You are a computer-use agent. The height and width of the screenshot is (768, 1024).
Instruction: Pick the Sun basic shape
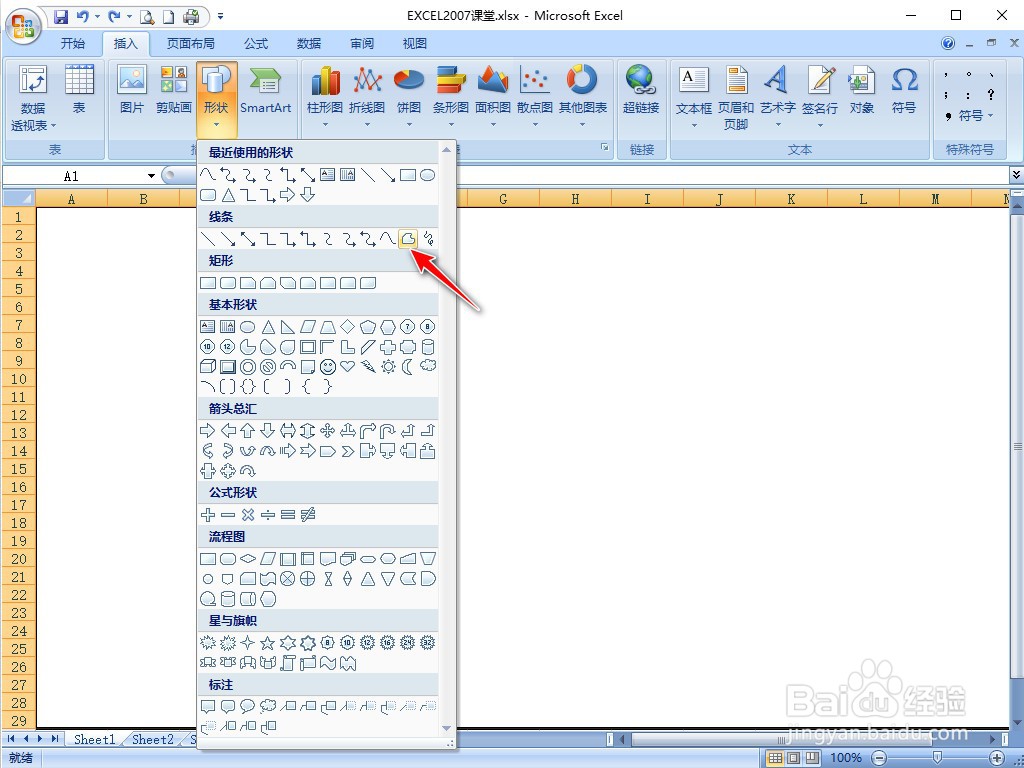(x=388, y=366)
